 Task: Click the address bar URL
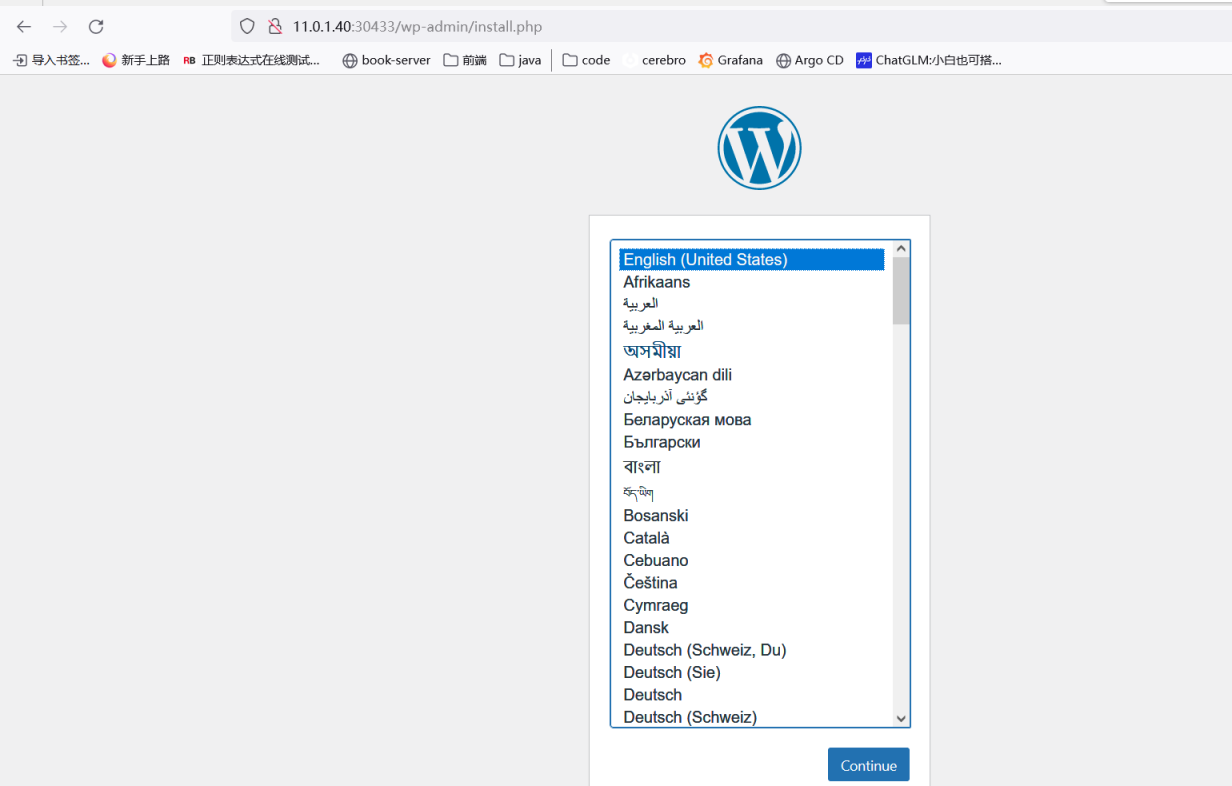(417, 27)
